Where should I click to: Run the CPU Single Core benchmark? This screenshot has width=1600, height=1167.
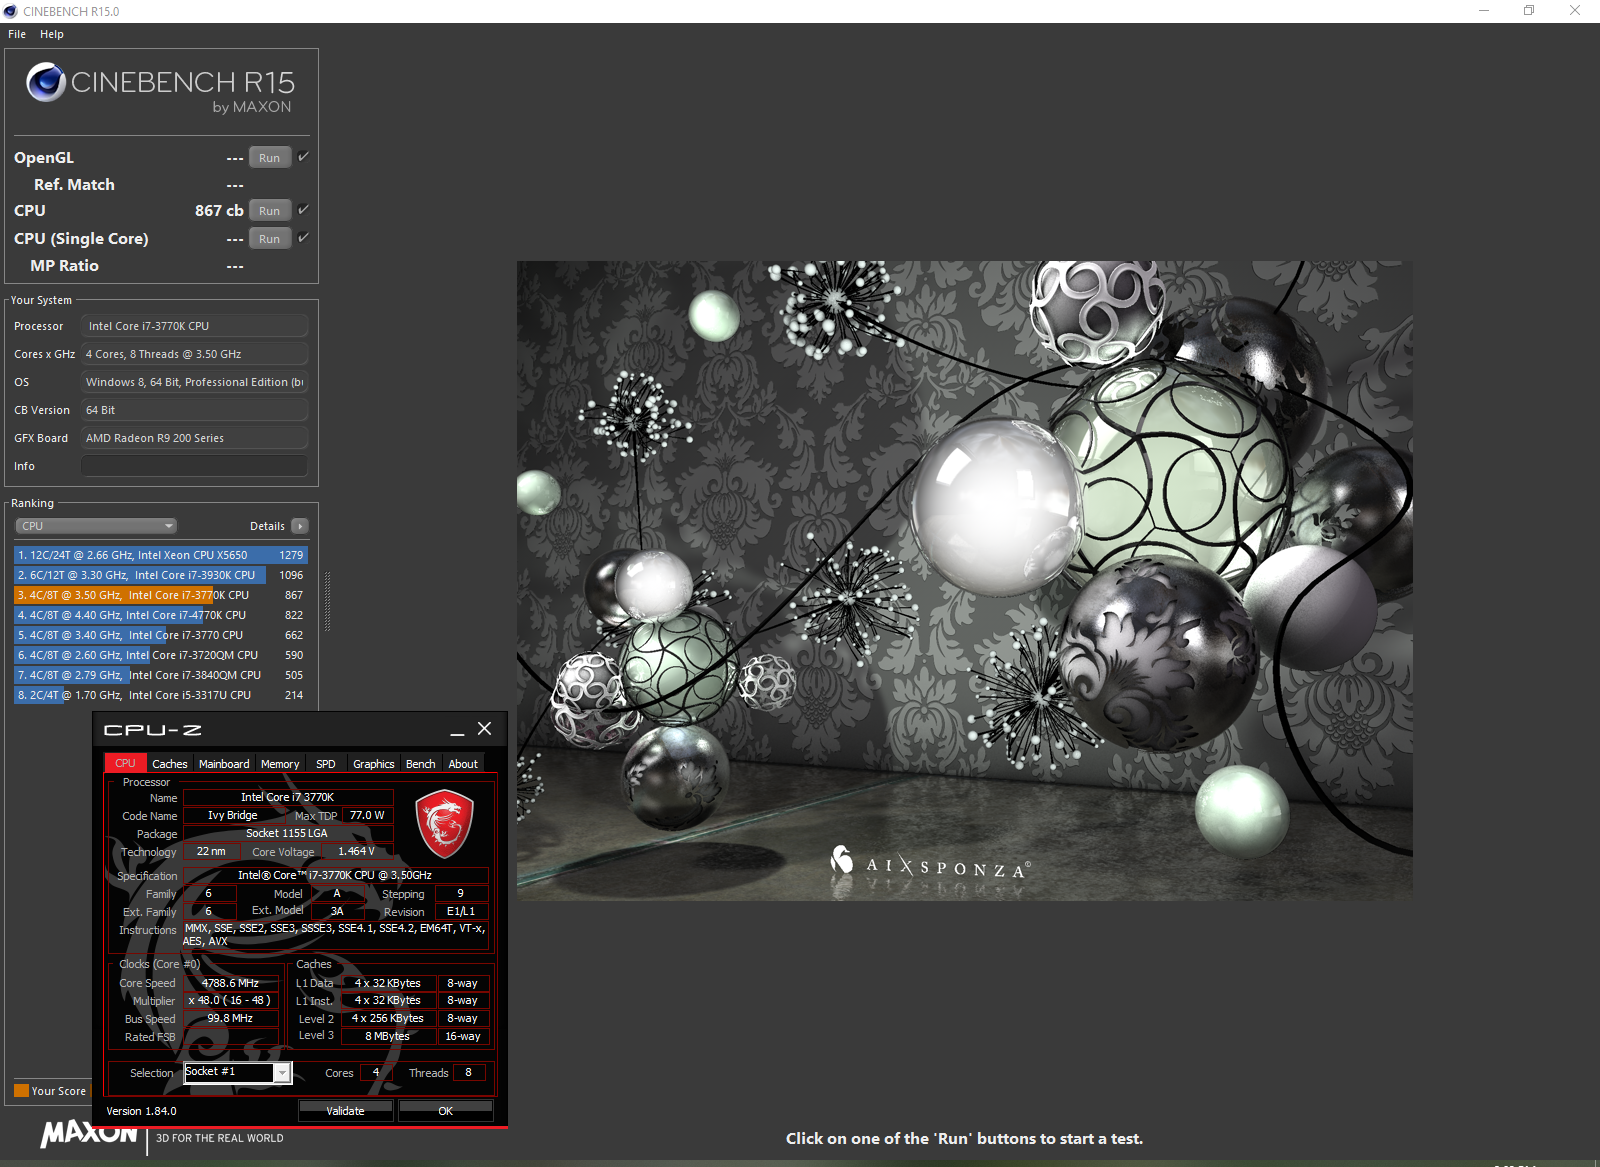270,239
